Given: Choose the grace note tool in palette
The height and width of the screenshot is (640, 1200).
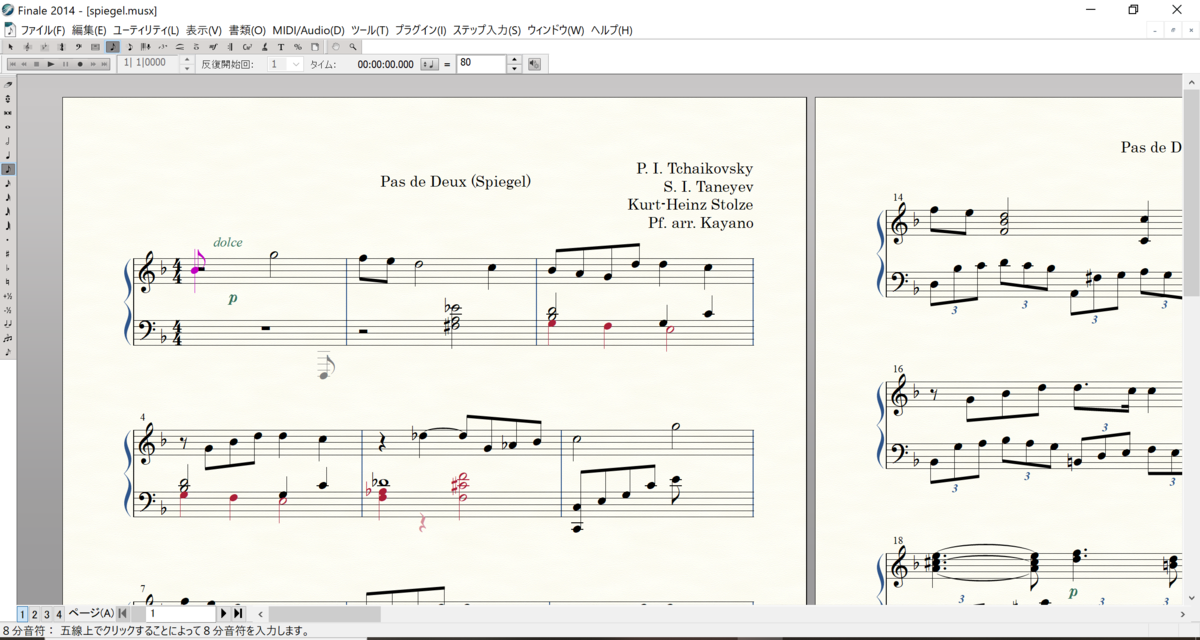Looking at the screenshot, I should [8, 352].
